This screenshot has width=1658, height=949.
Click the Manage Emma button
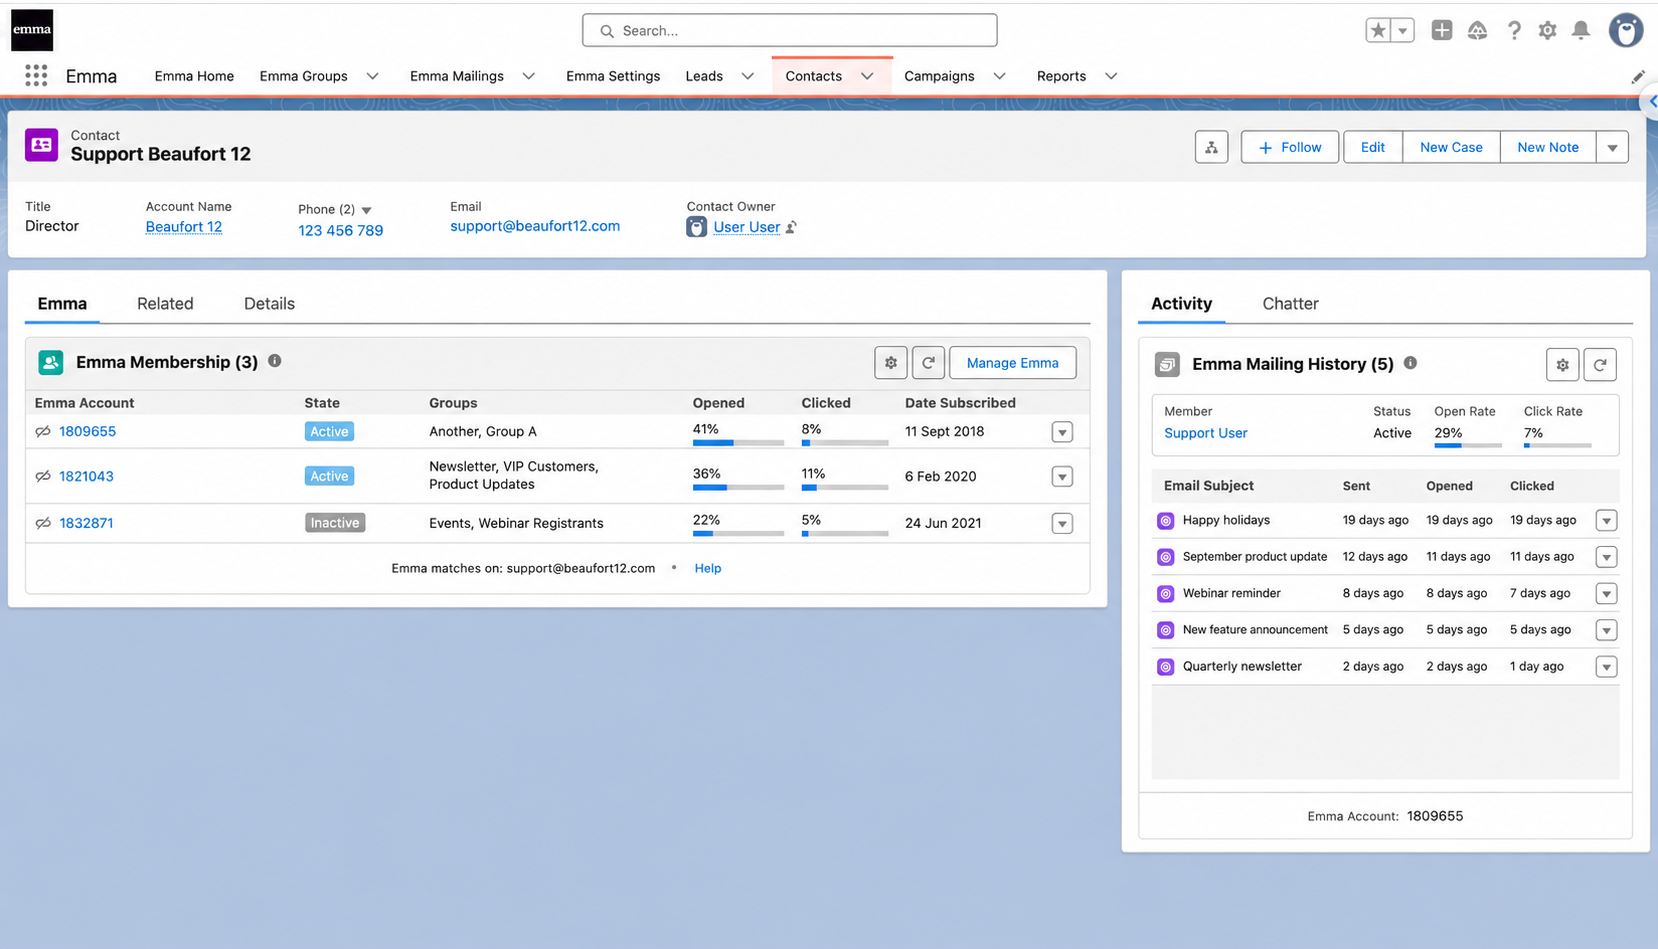[x=1012, y=363]
